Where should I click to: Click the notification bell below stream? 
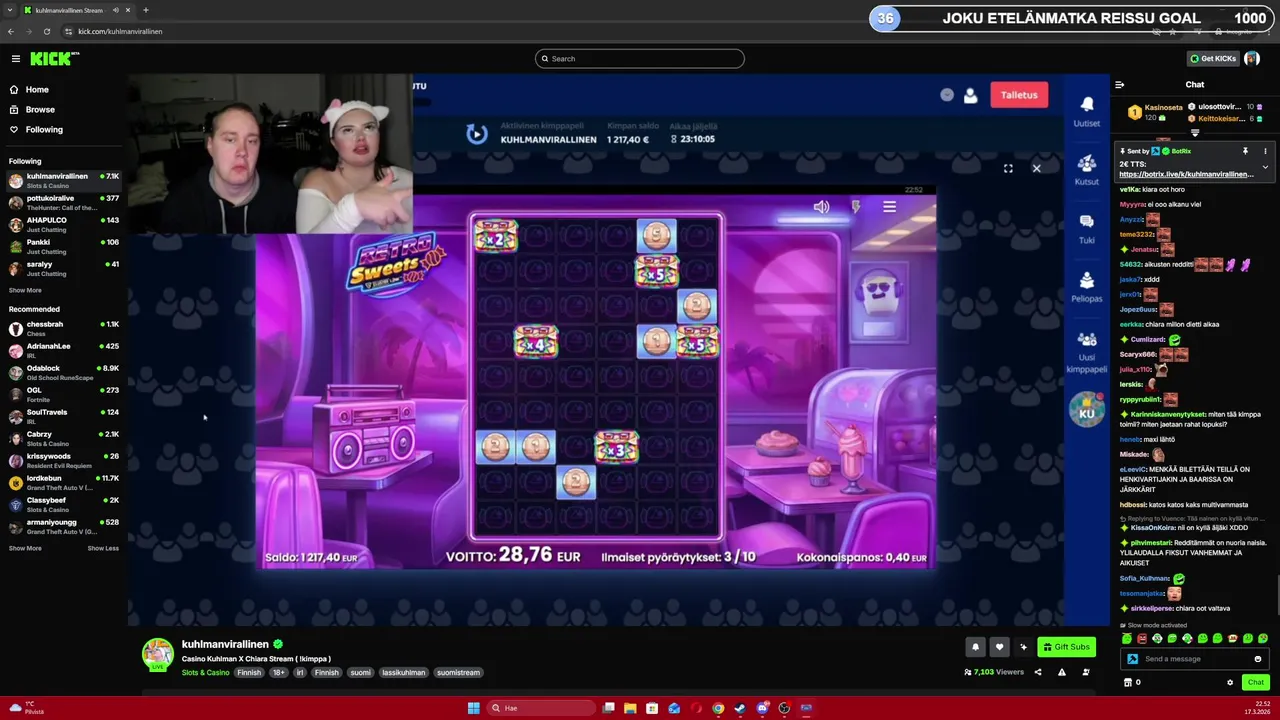pos(975,647)
